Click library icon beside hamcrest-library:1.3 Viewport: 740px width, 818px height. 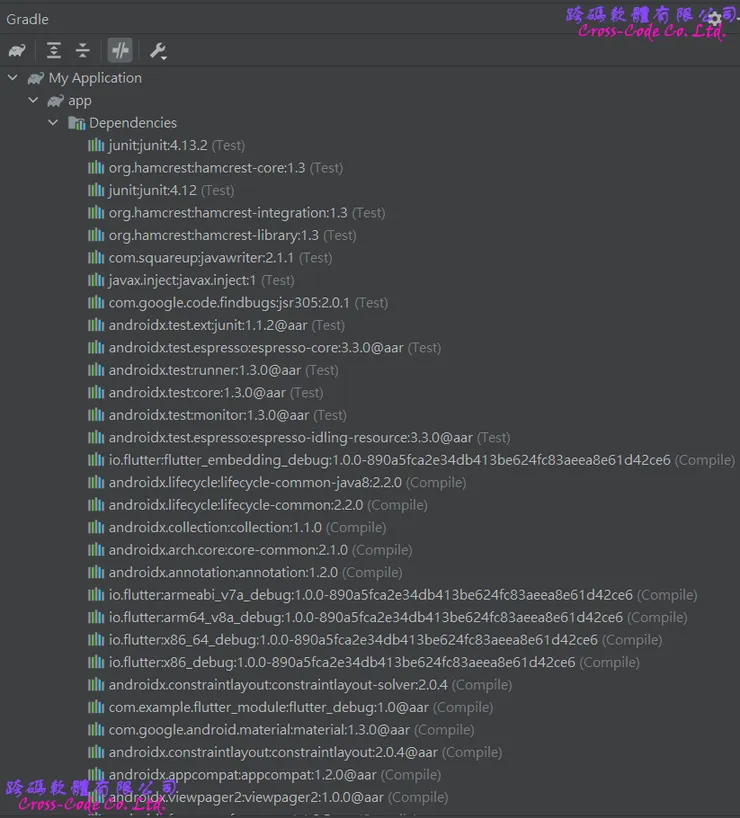(x=96, y=235)
